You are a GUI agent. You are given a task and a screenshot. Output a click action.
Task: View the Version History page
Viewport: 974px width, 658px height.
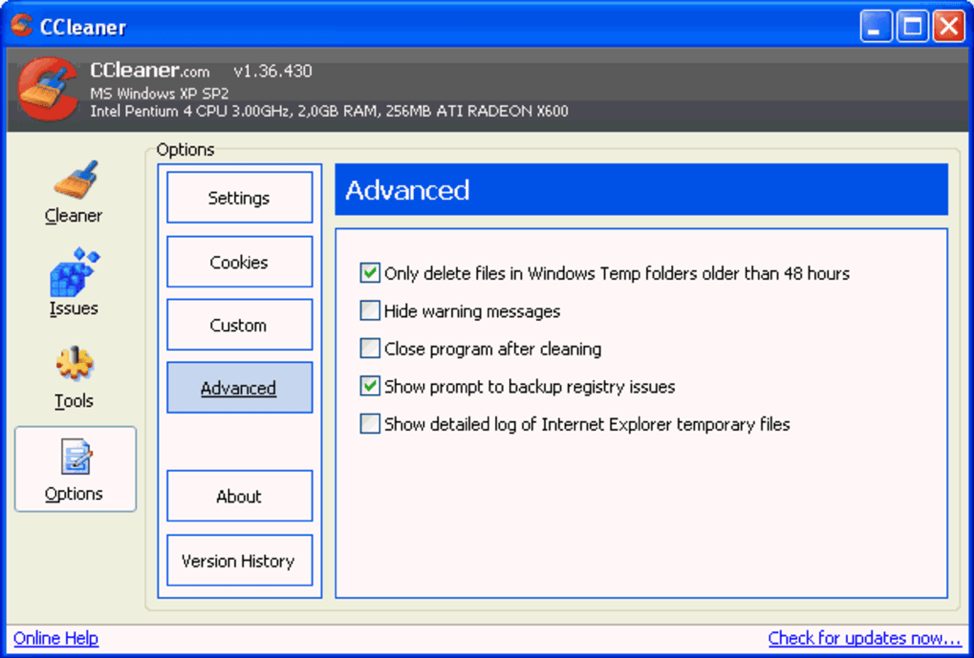pyautogui.click(x=239, y=560)
